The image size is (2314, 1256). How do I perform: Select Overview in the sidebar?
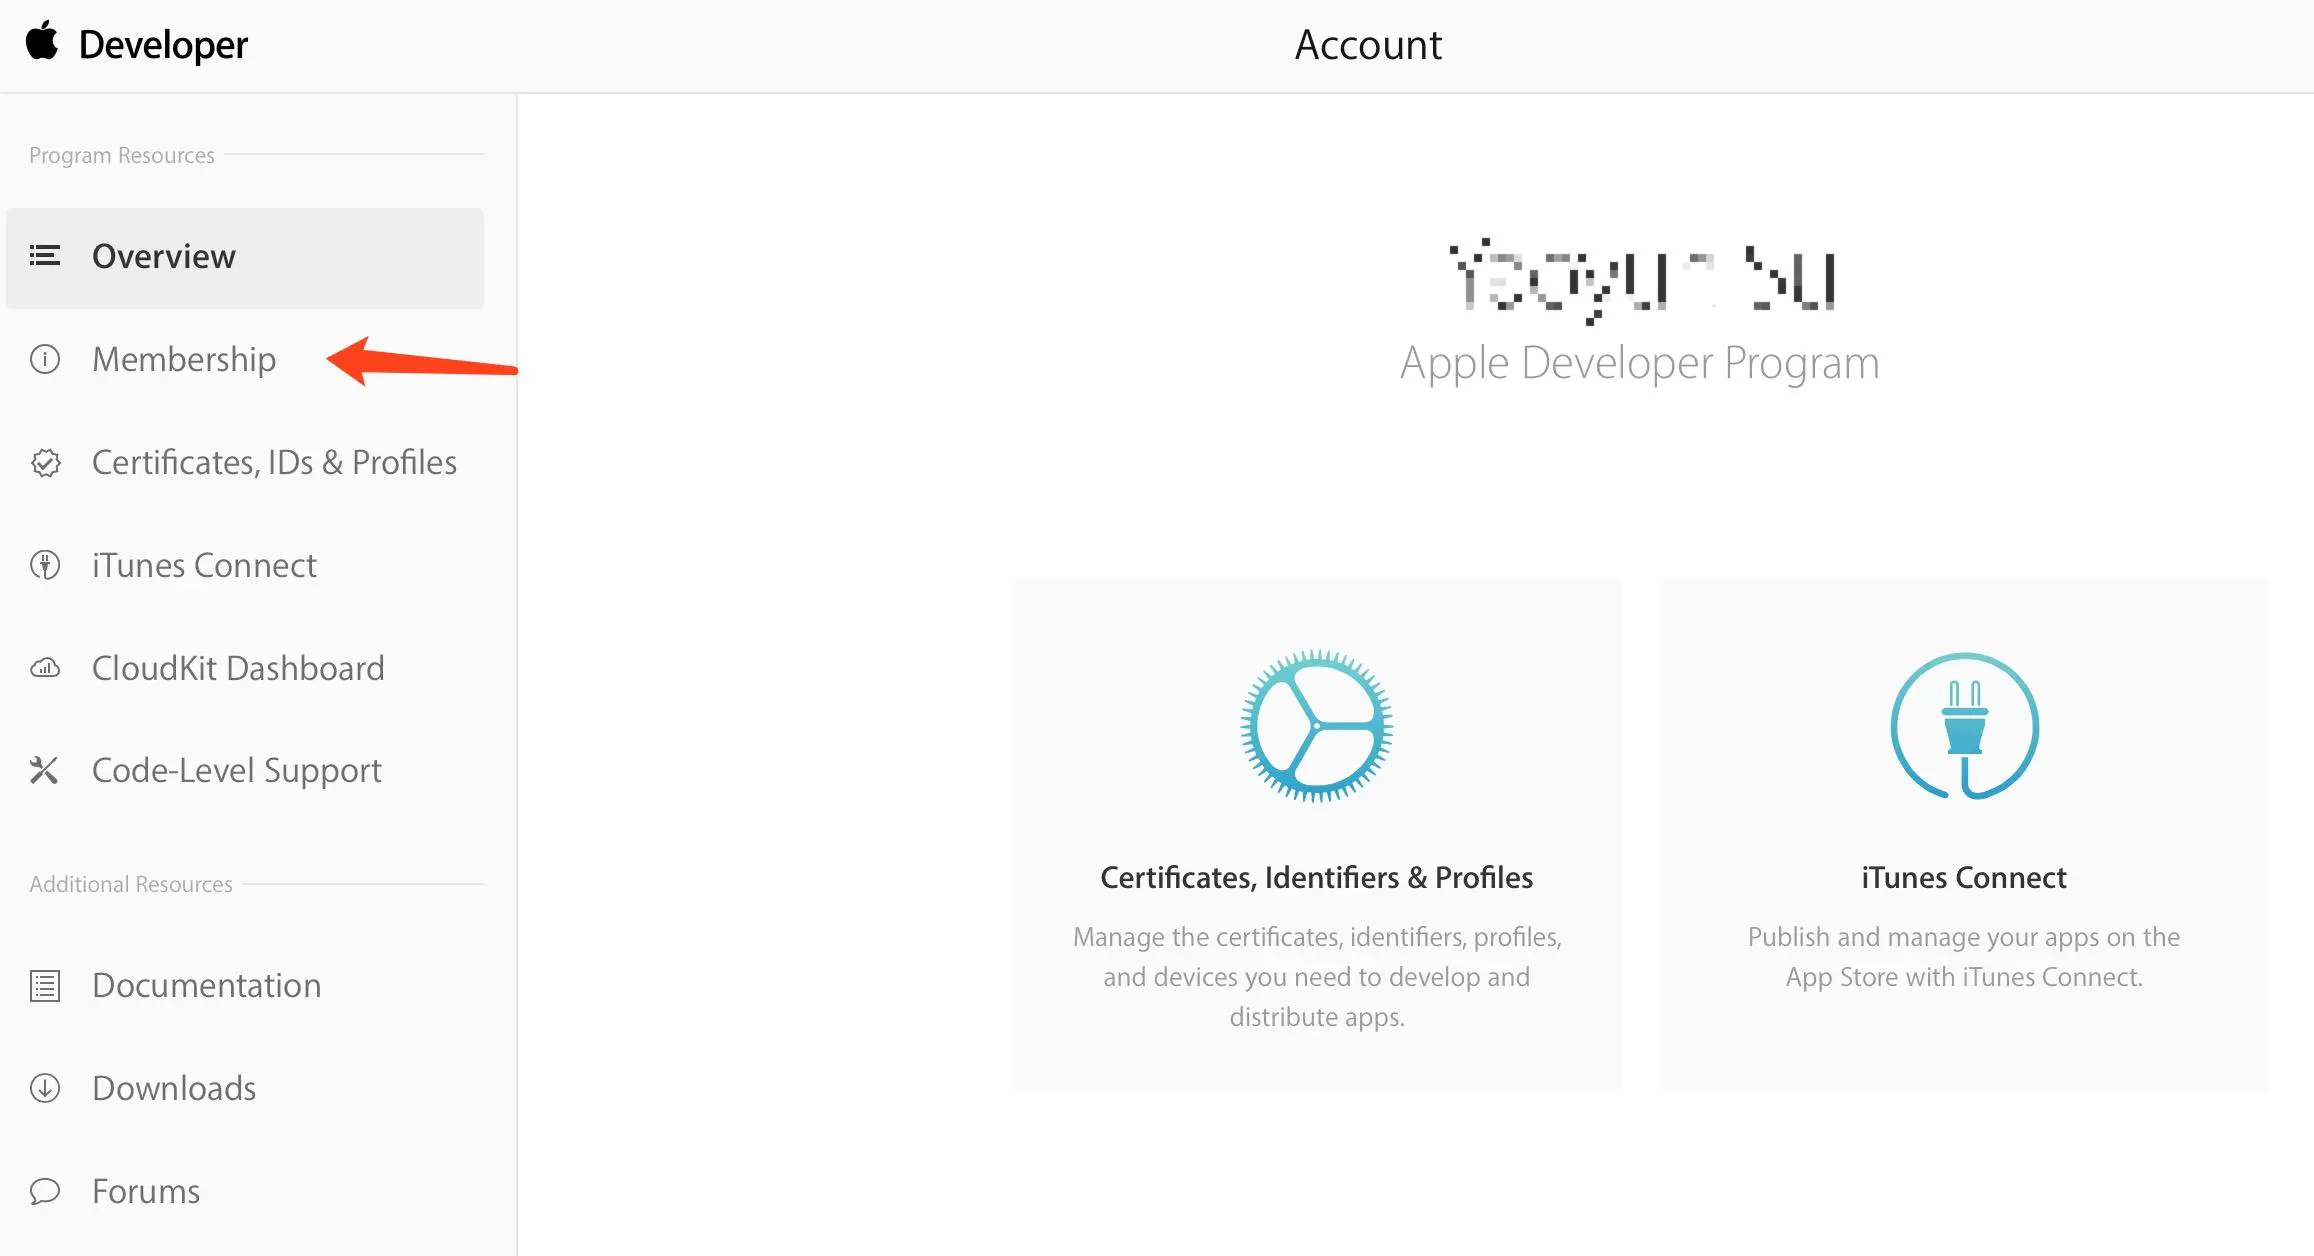(x=245, y=258)
